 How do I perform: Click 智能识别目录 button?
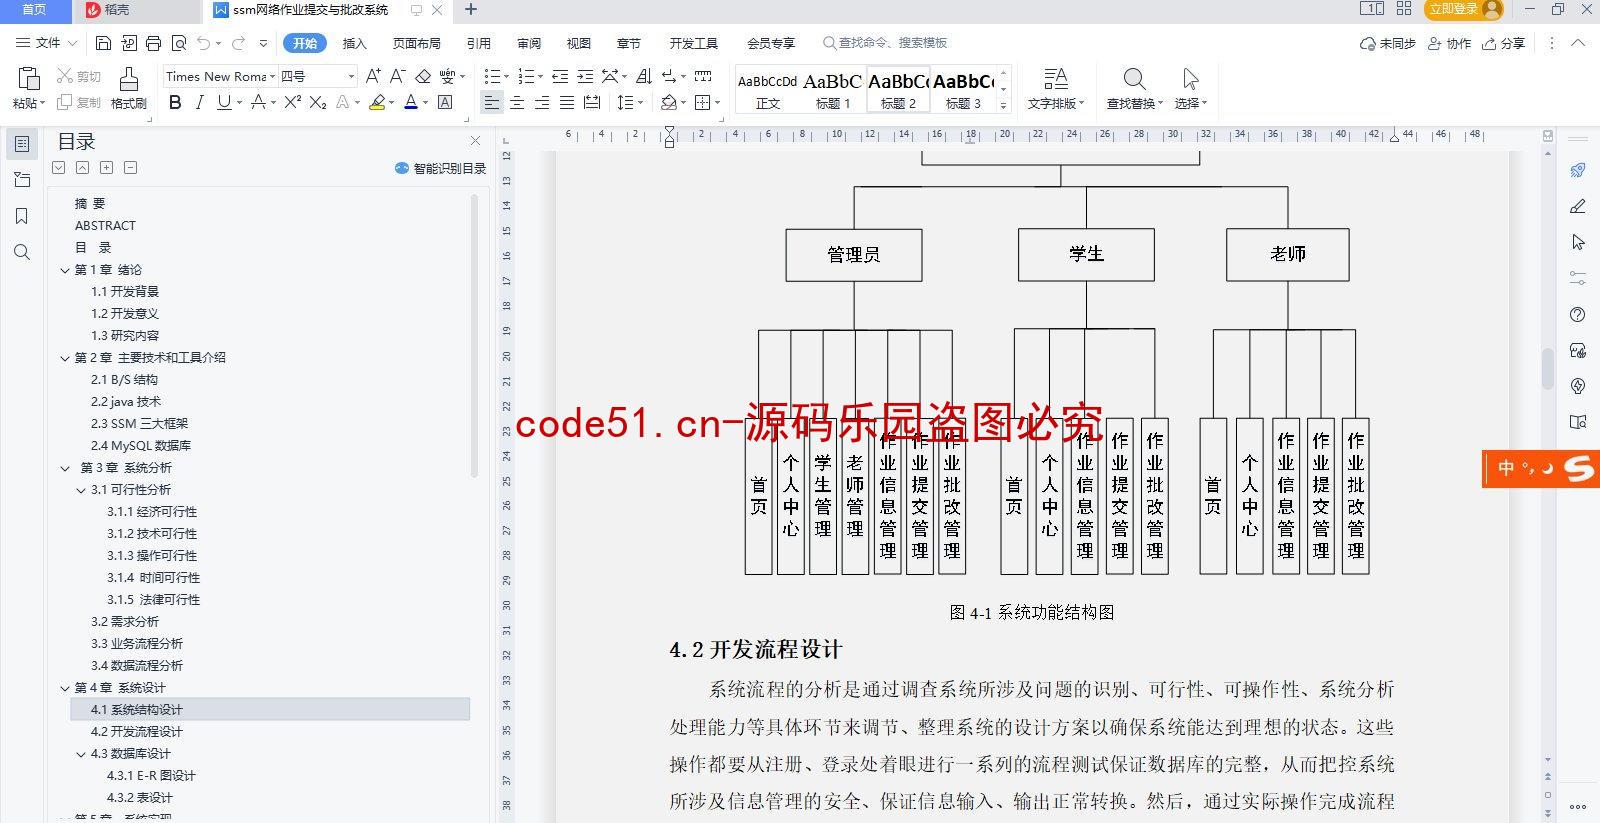pos(440,168)
